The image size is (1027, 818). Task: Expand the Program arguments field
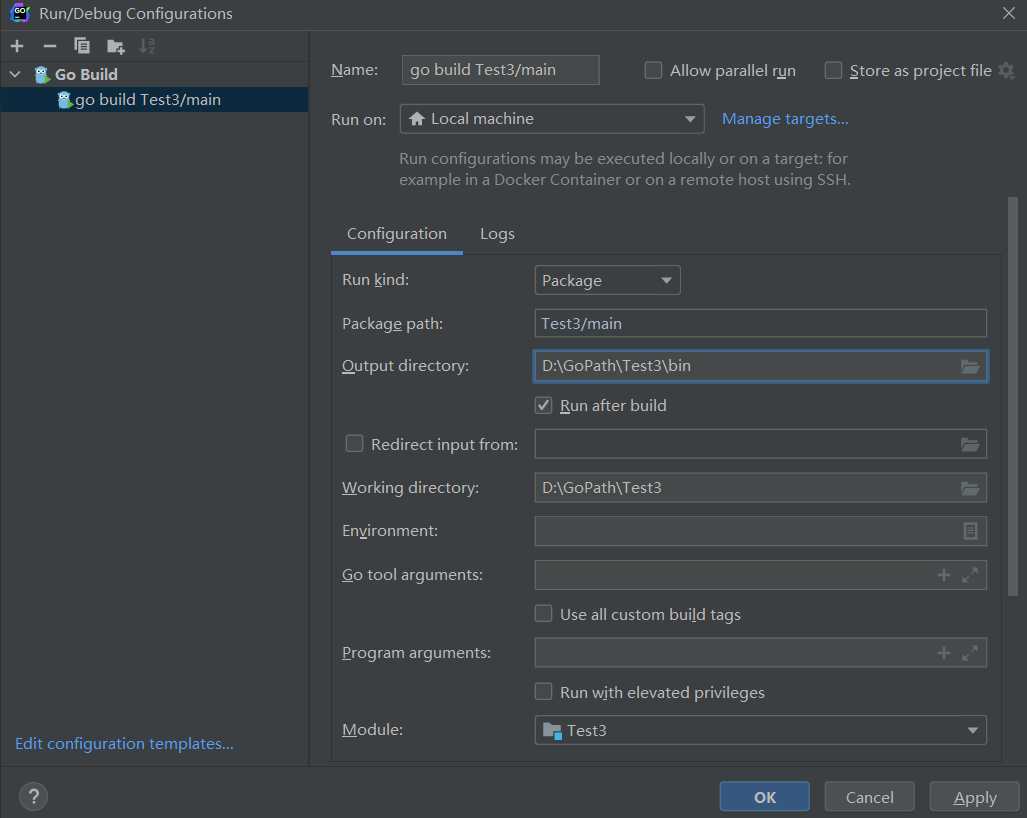(969, 653)
